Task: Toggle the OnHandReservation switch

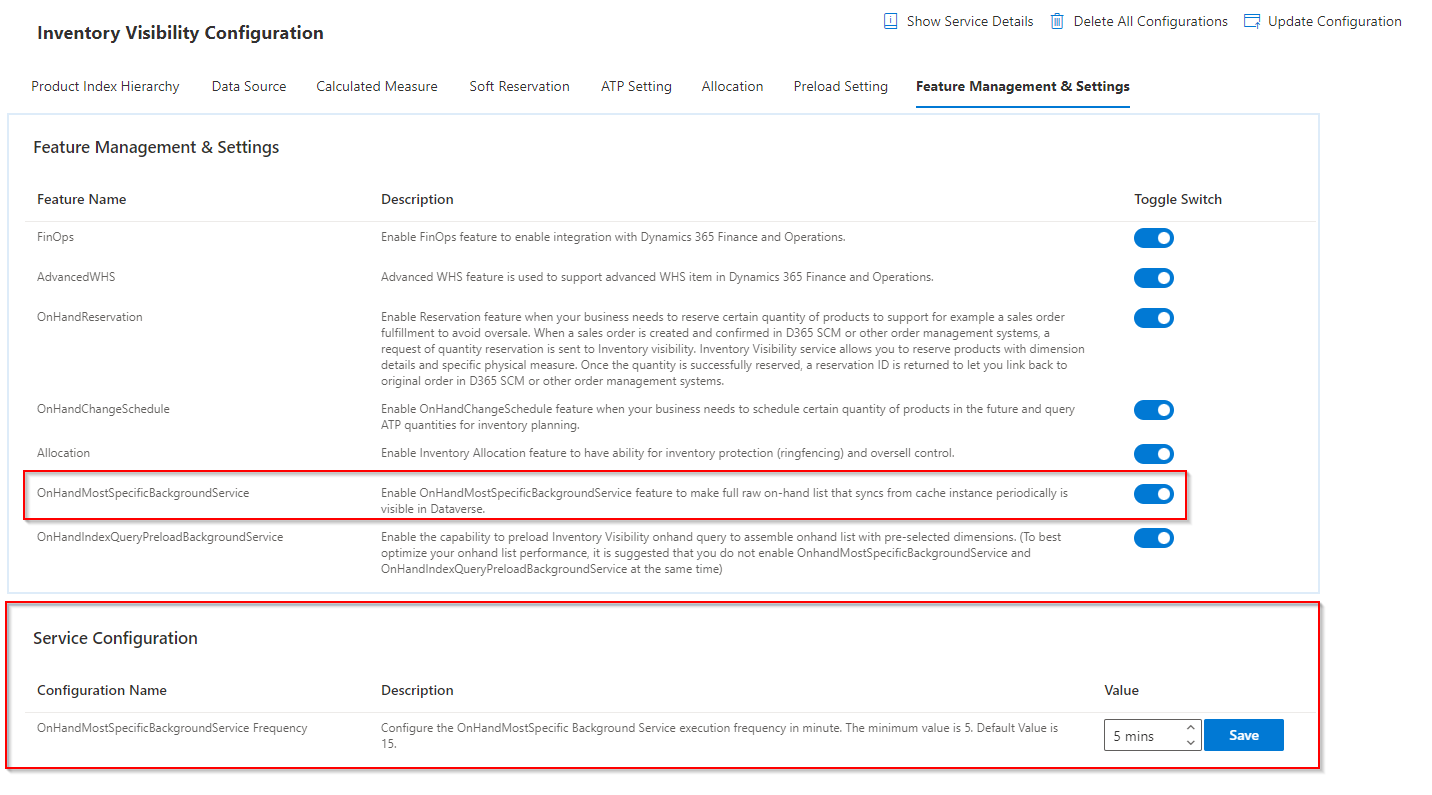Action: tap(1153, 318)
